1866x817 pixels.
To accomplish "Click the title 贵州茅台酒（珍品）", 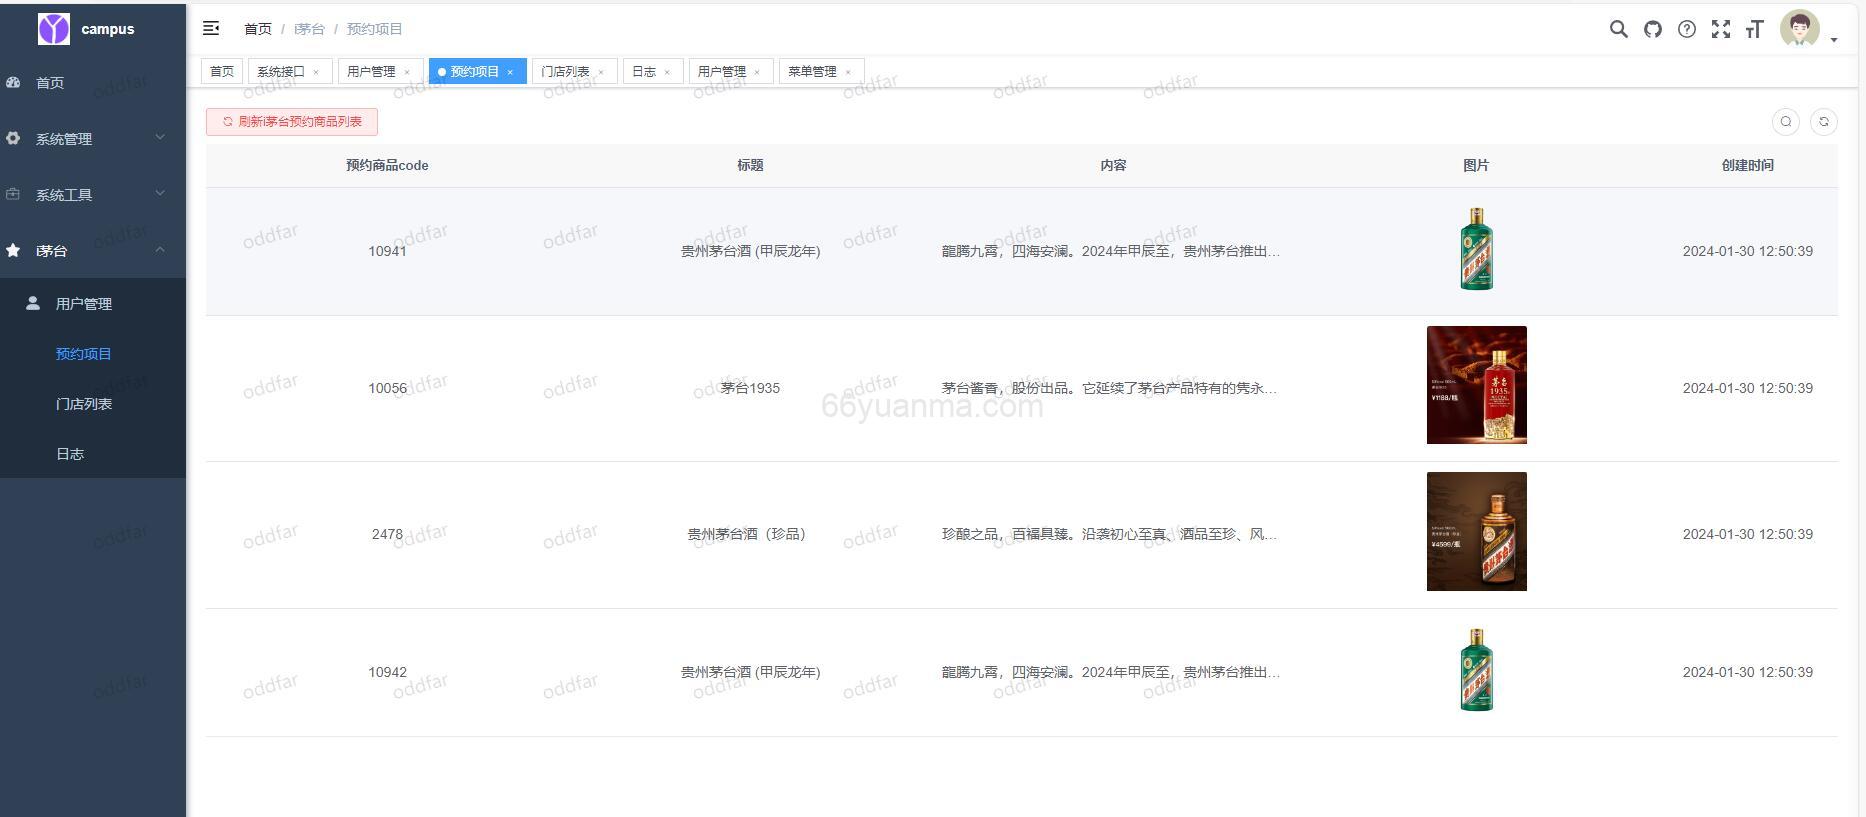I will point(750,534).
